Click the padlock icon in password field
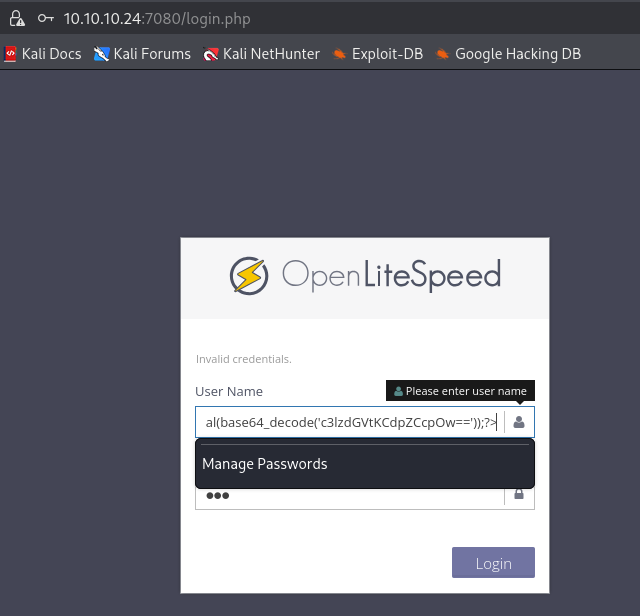The image size is (640, 616). (519, 494)
